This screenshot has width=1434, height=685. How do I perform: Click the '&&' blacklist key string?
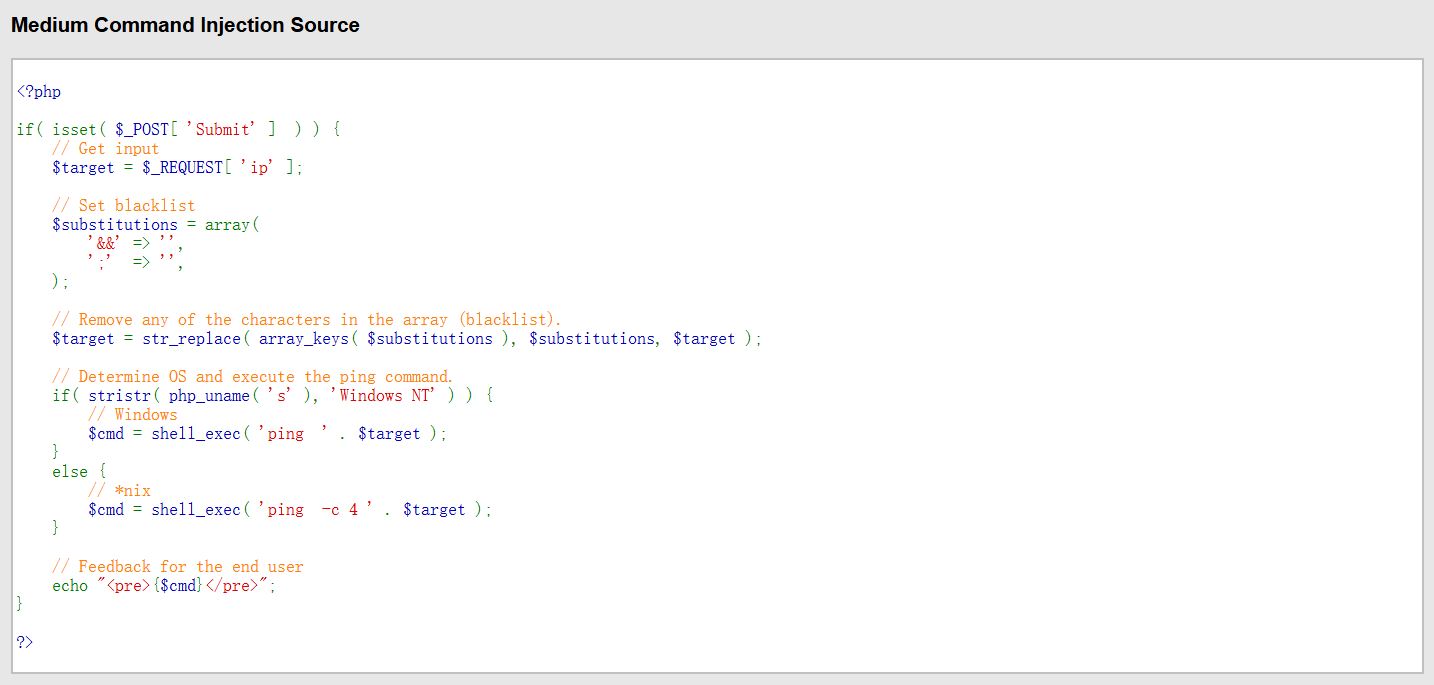[x=105, y=244]
